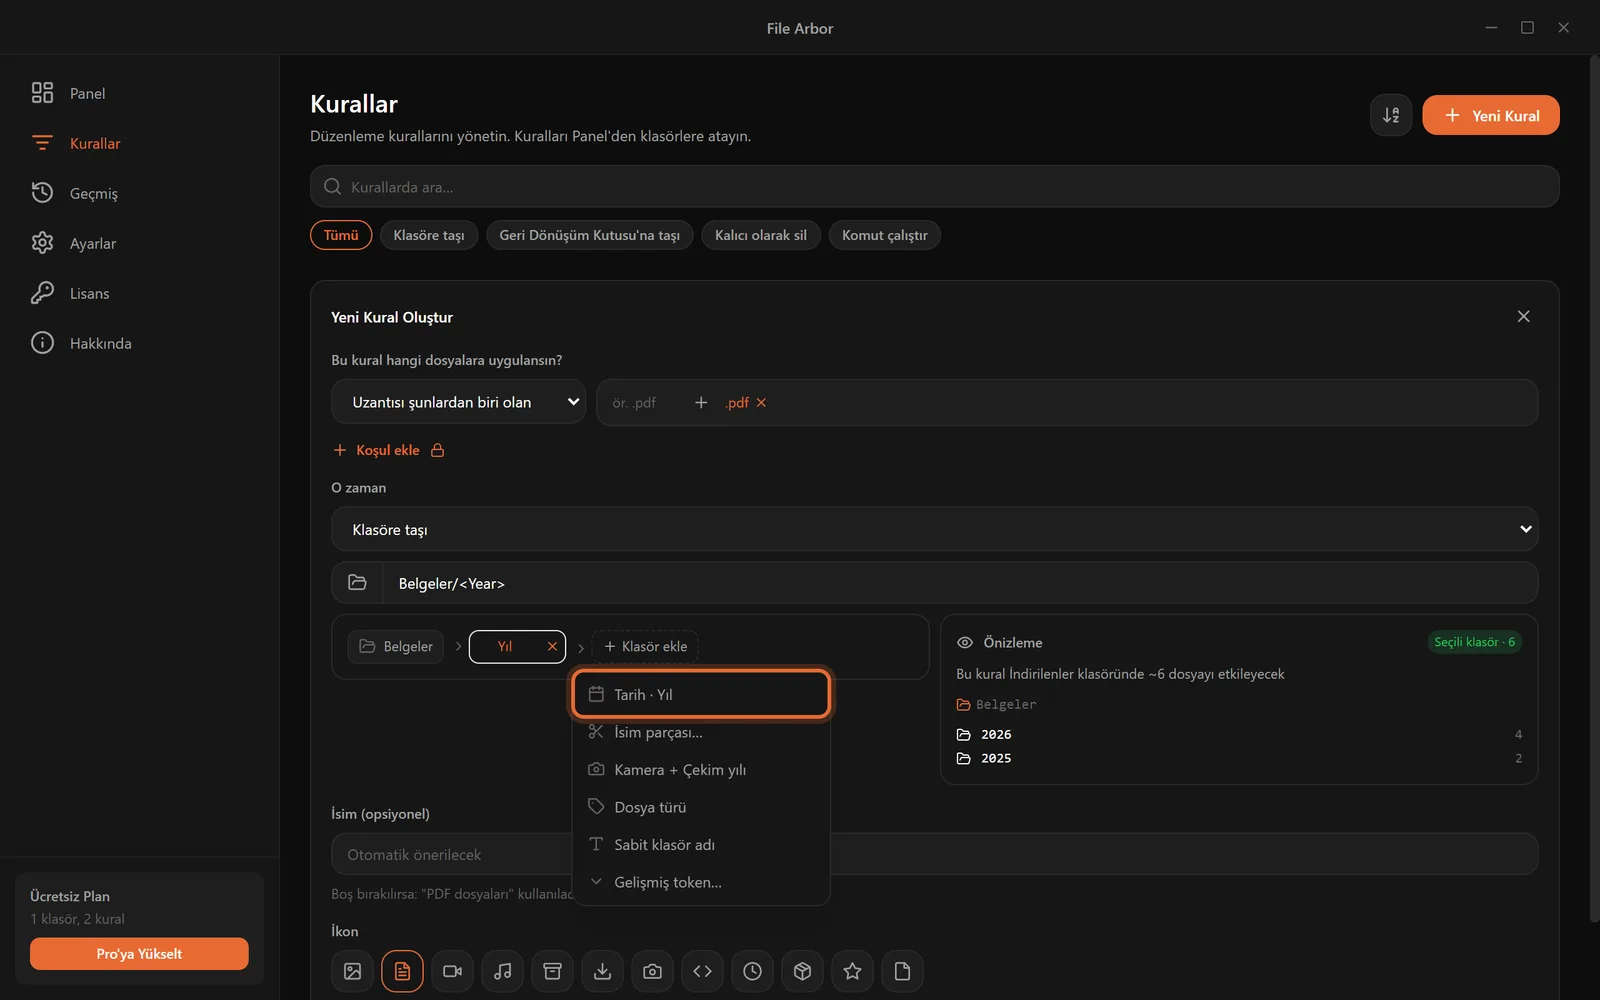Viewport: 1600px width, 1000px height.
Task: Click the vertical scrollbar on the right
Action: (x=1594, y=490)
